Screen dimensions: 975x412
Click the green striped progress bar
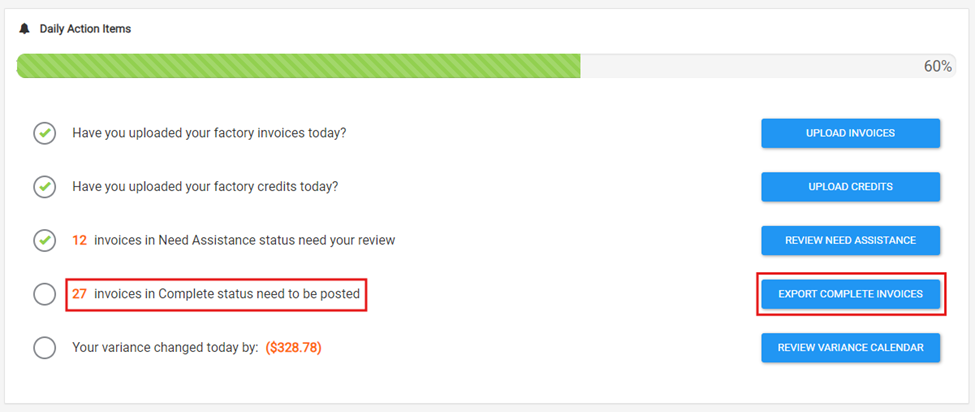[298, 66]
